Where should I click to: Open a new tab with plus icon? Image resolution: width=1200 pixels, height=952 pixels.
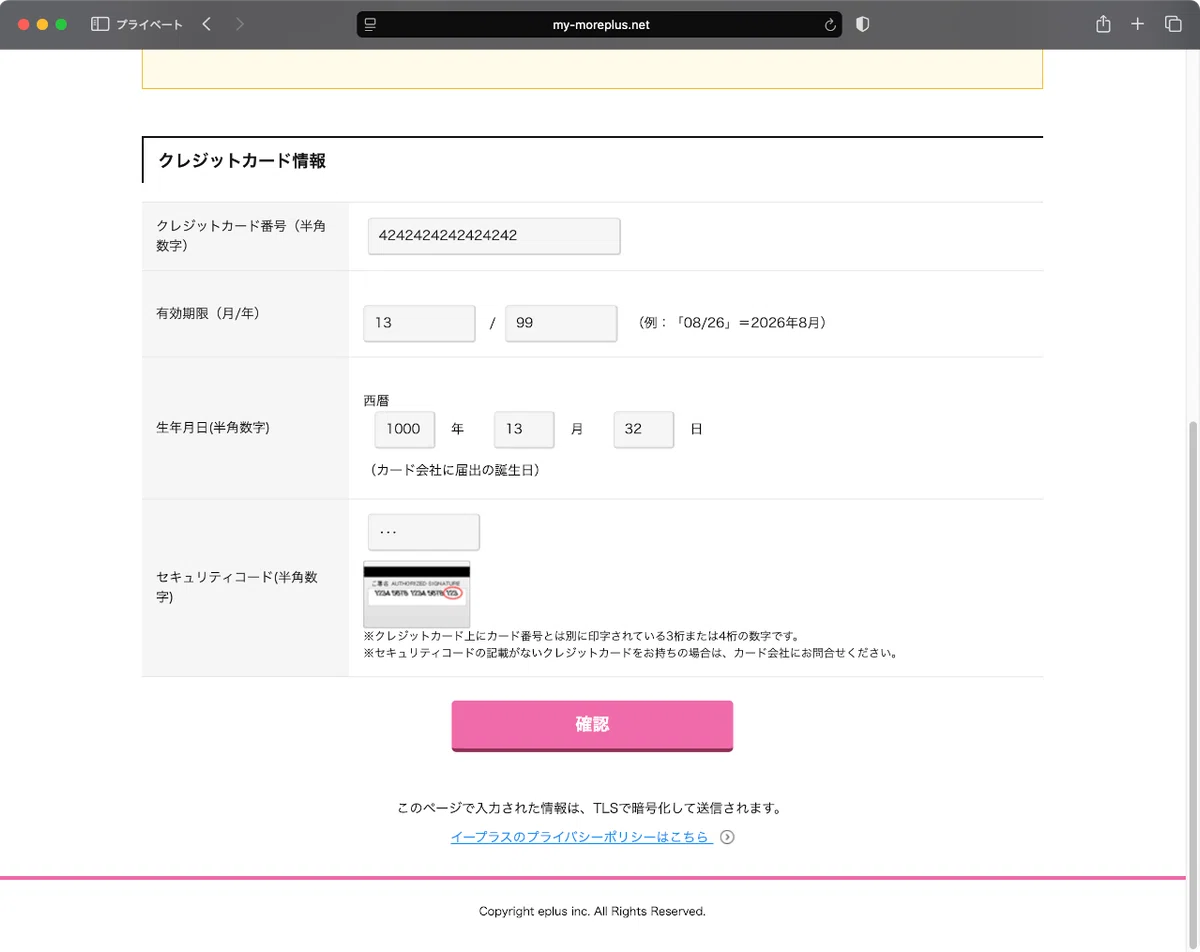pyautogui.click(x=1137, y=24)
